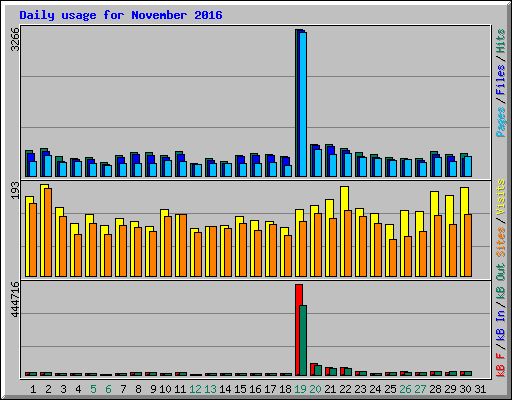Click the cyan Pages bar for day 30
This screenshot has height=400, width=512.
point(468,166)
